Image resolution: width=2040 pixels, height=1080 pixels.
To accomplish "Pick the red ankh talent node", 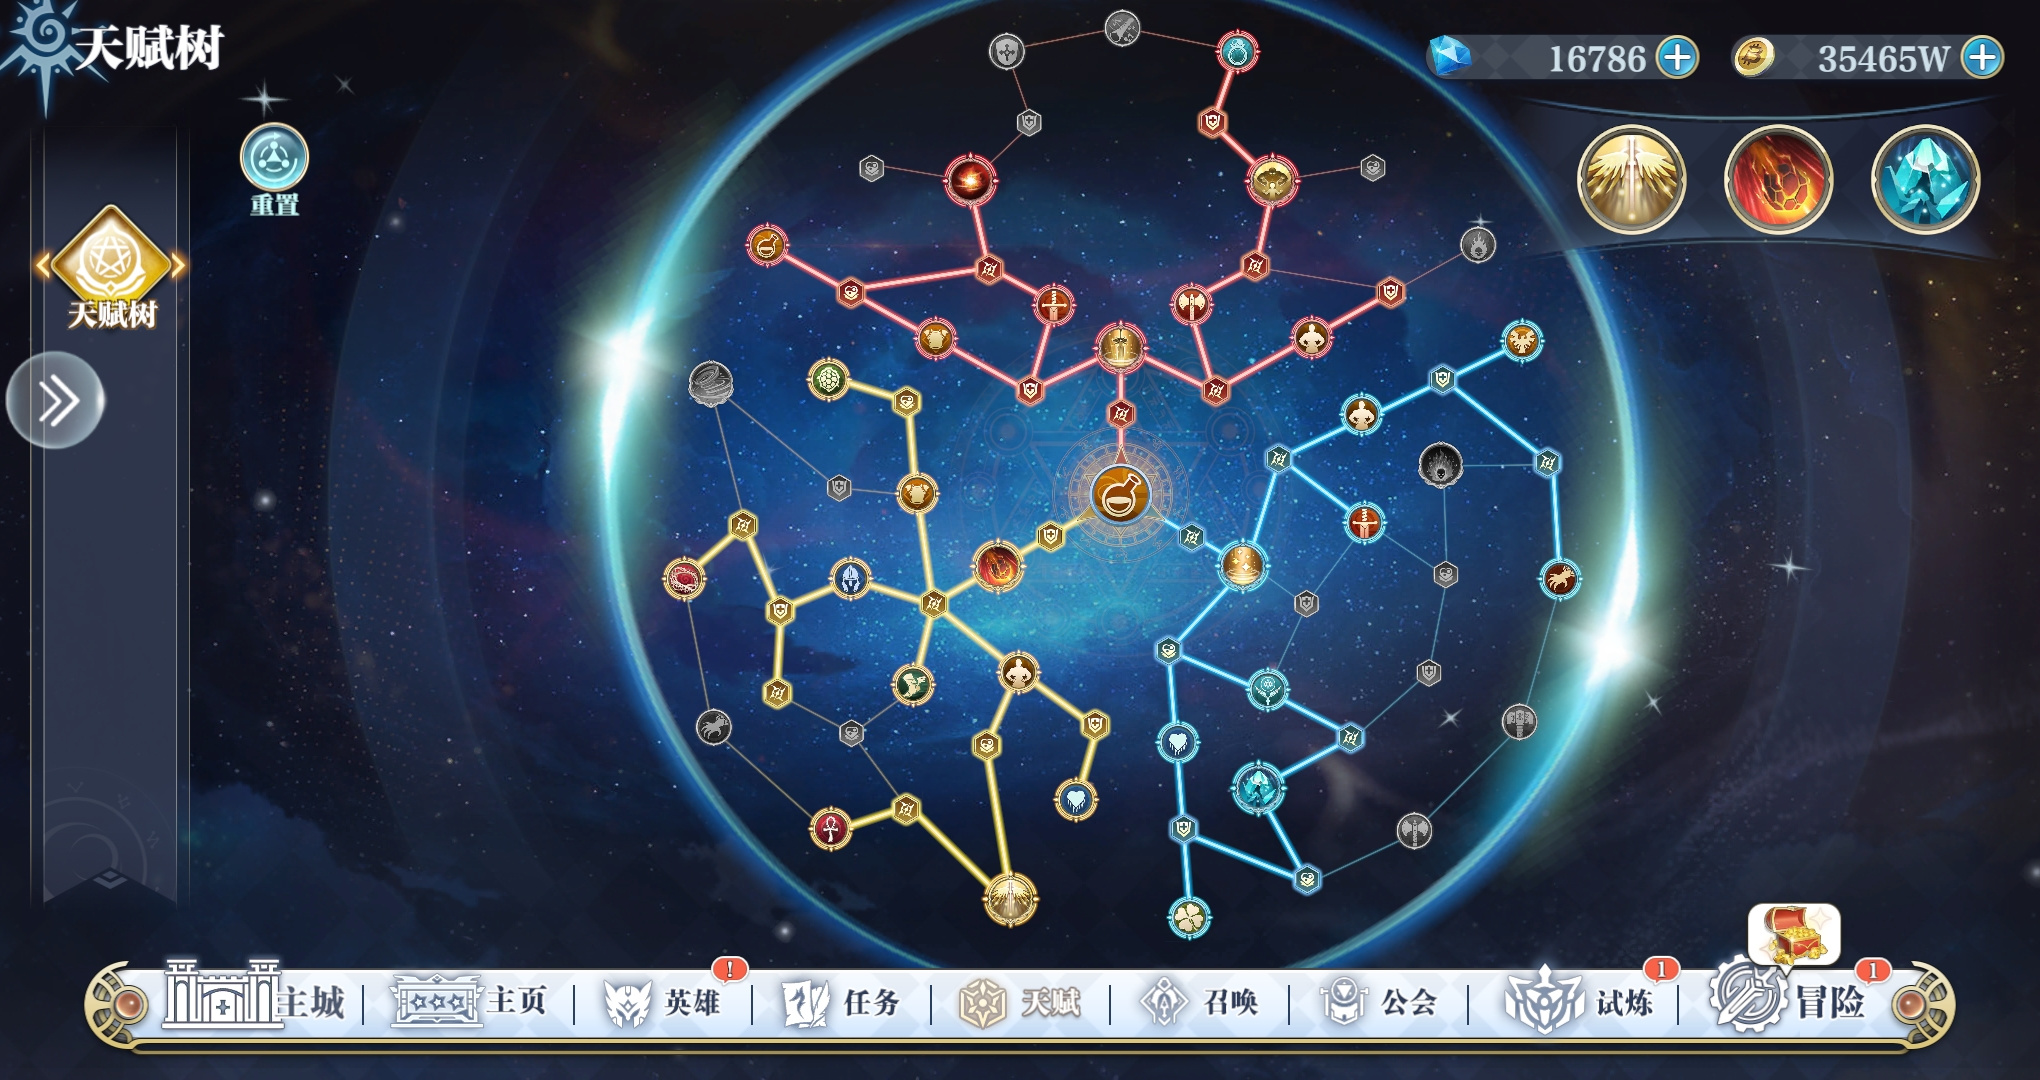I will point(831,828).
